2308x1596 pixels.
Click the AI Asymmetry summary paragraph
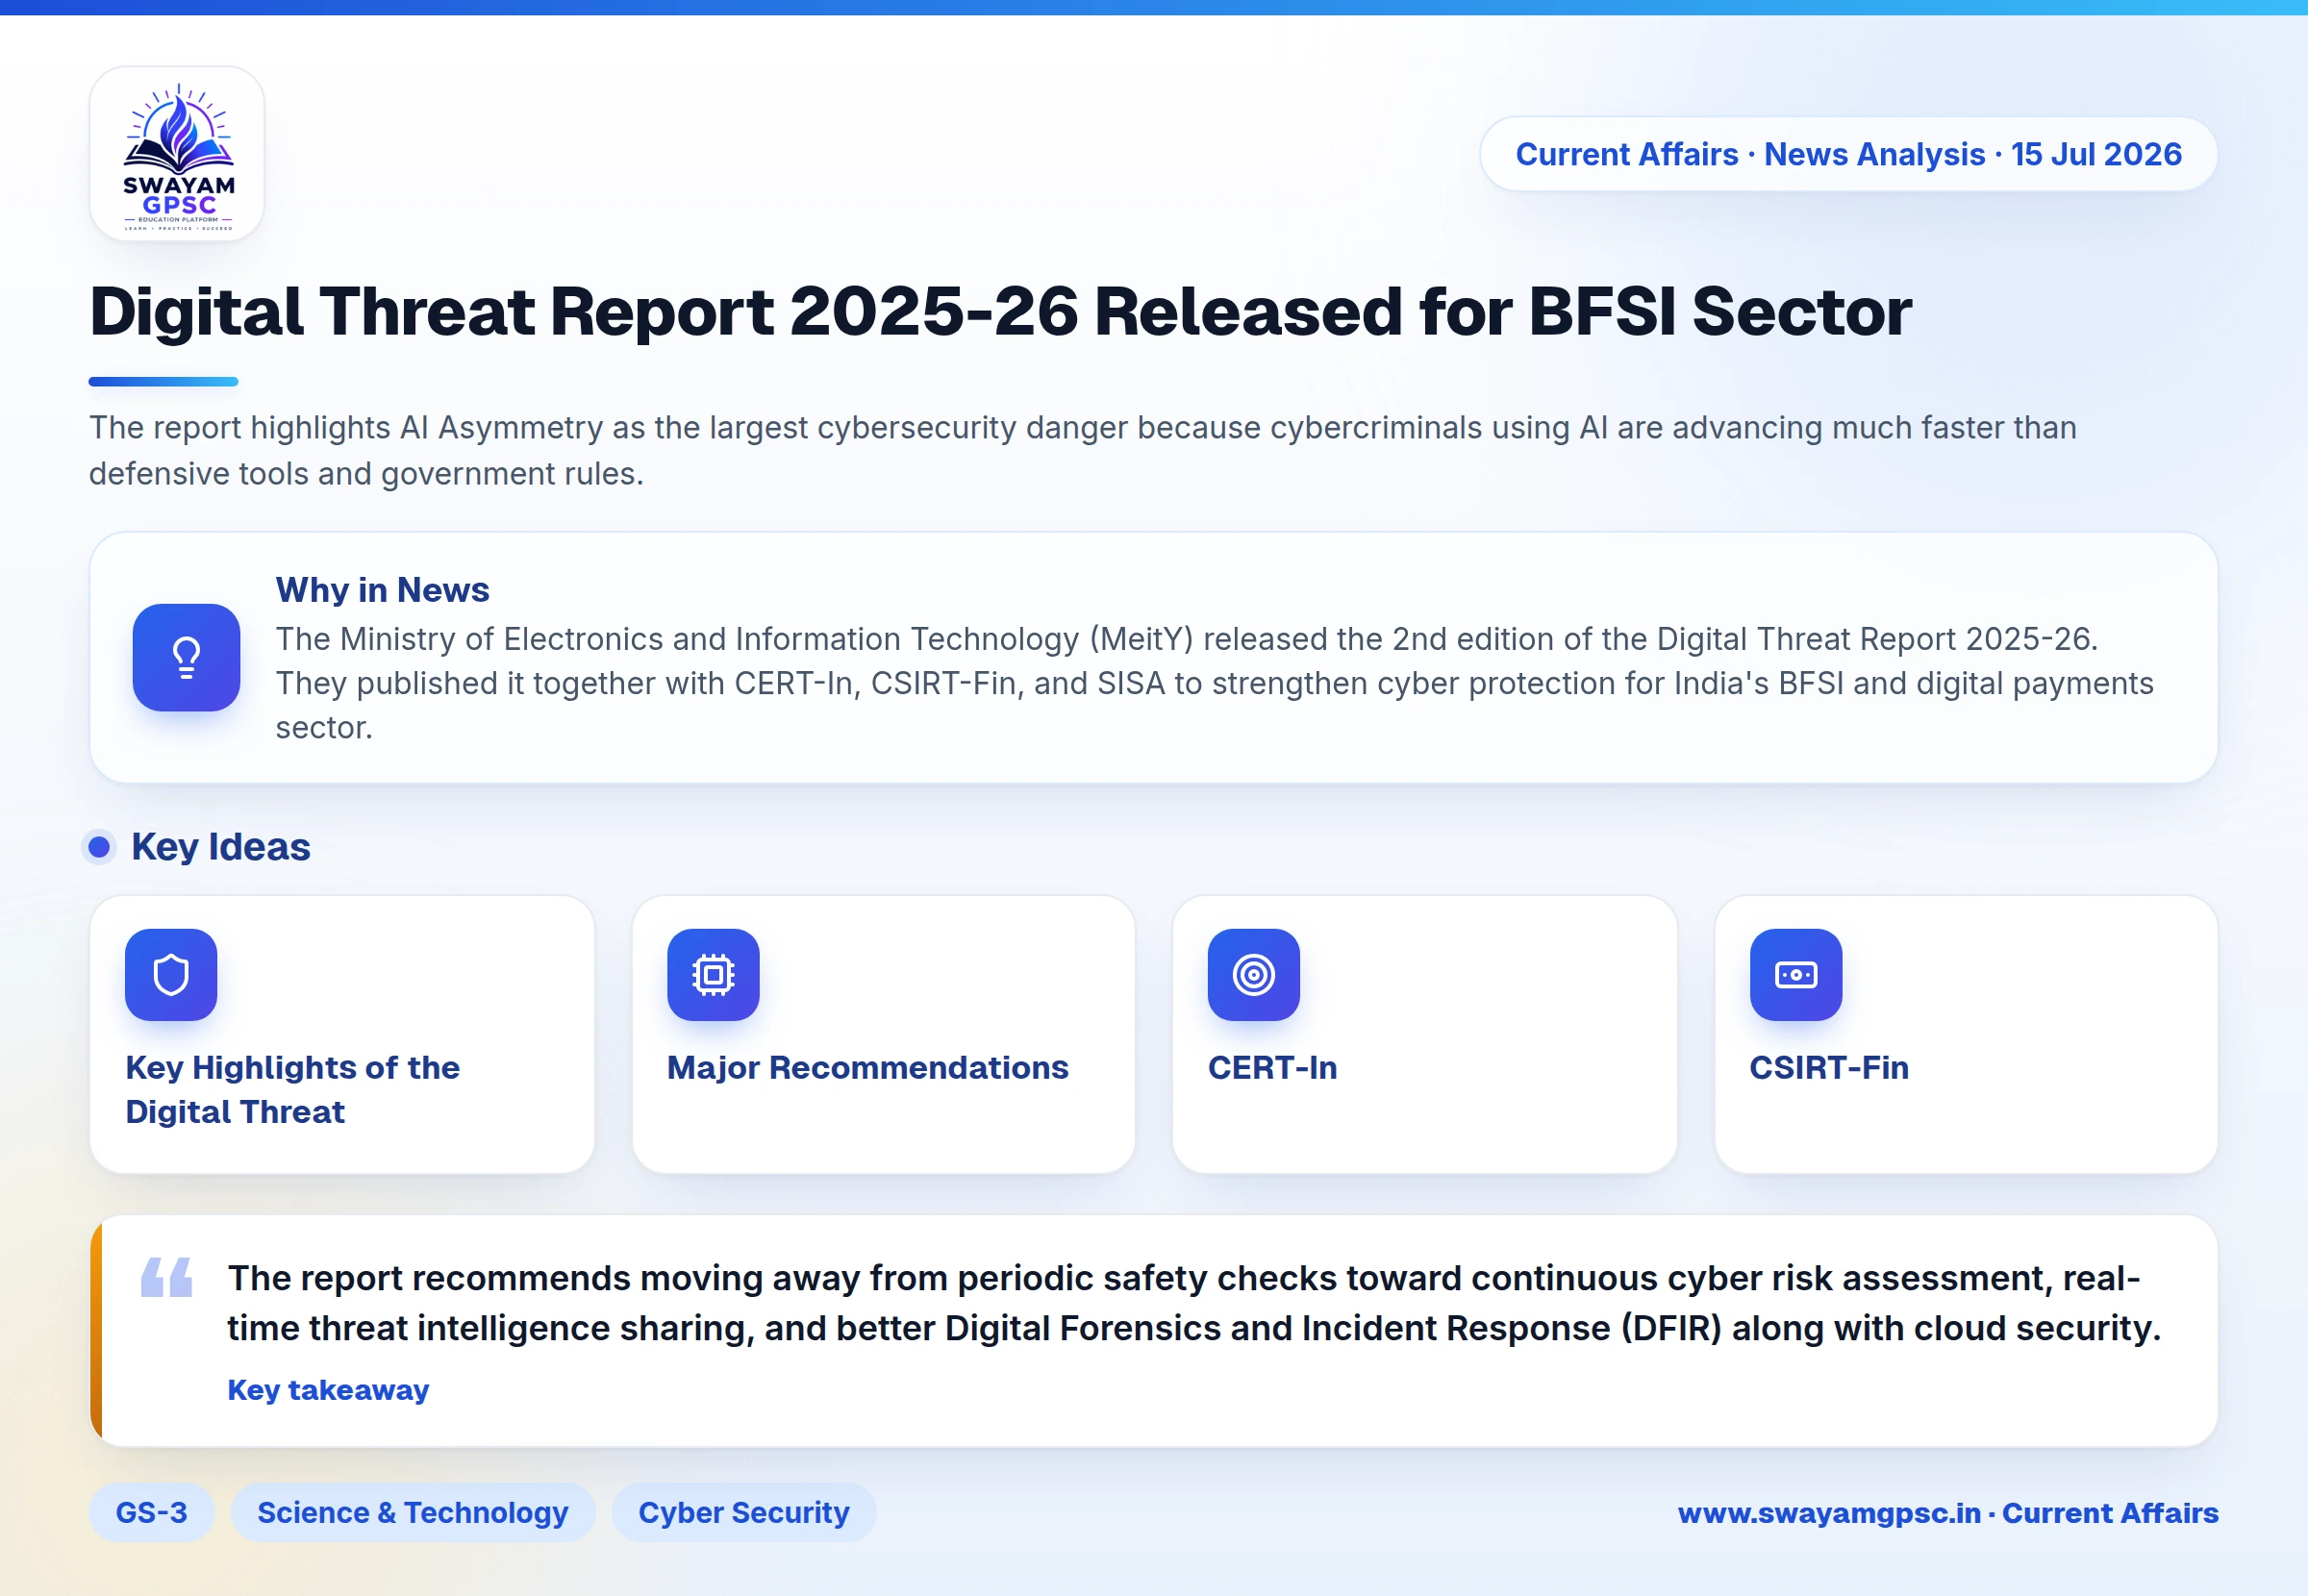(1083, 450)
